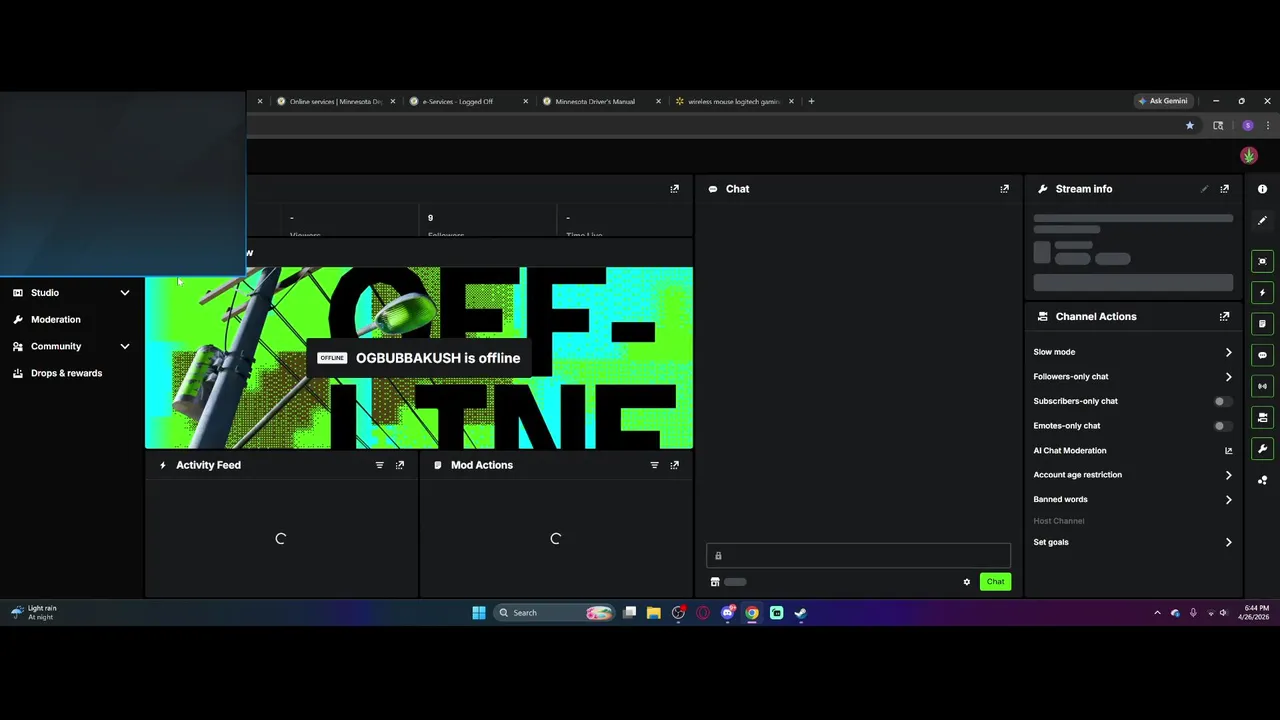Open the user avatar profile menu
The image size is (1280, 720).
1249,155
